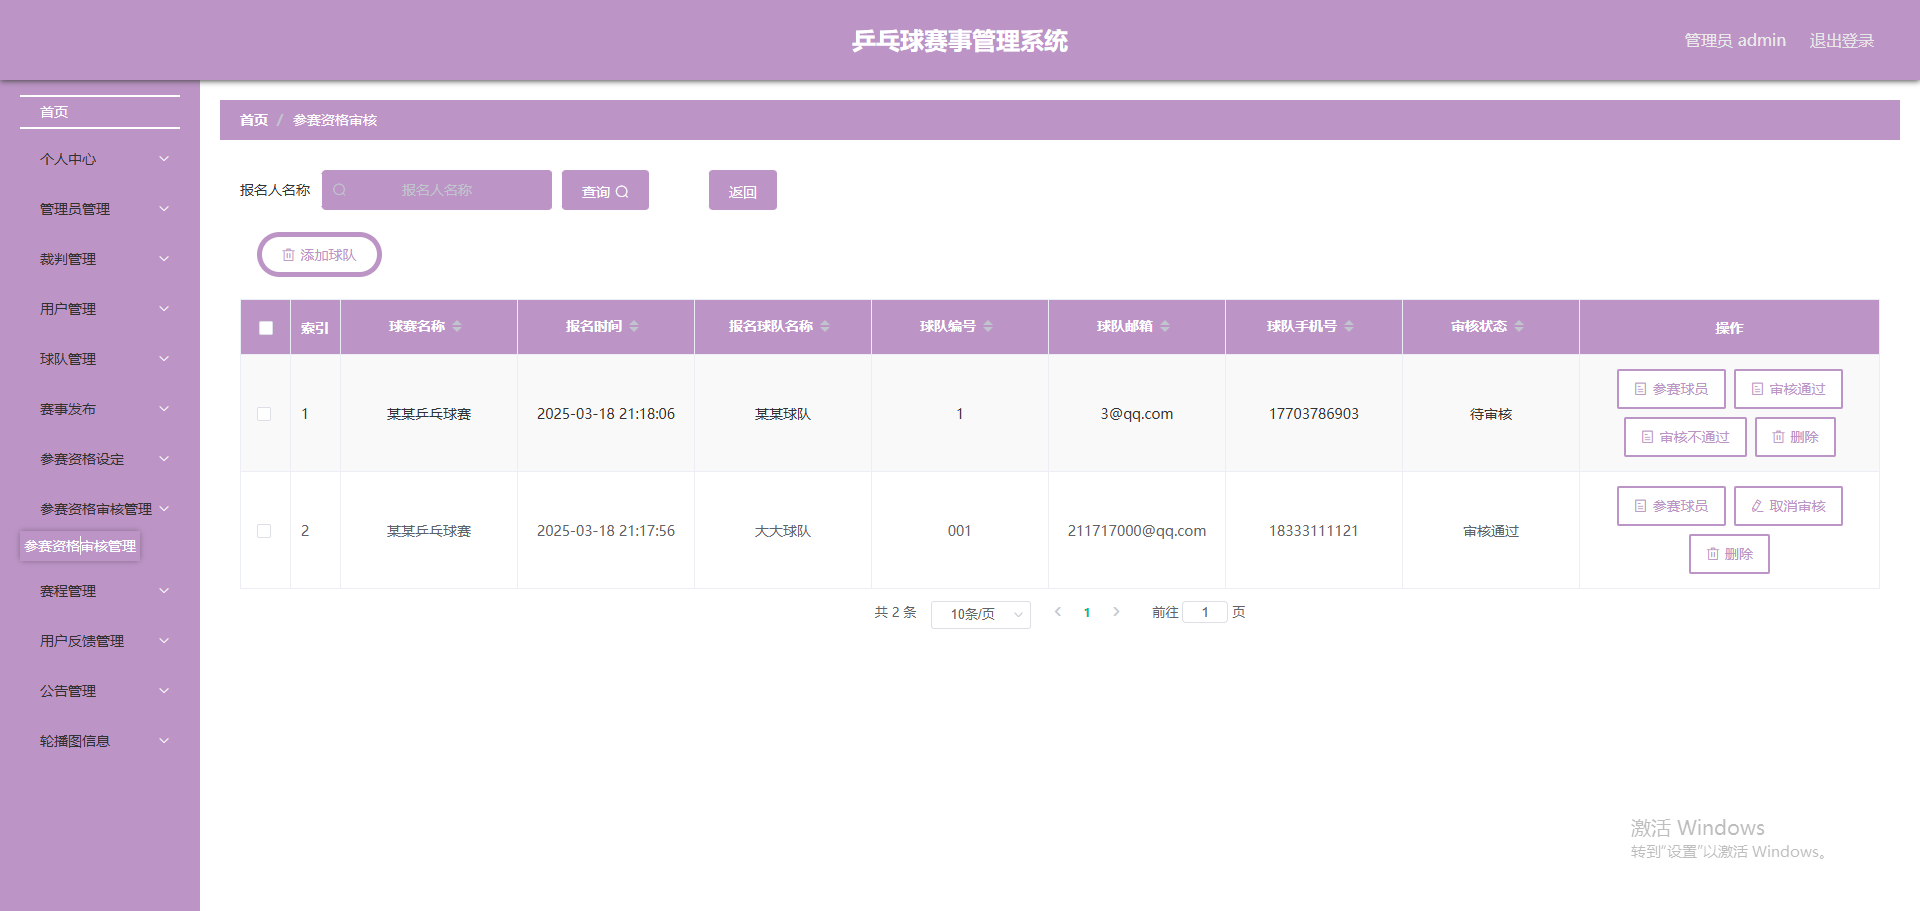
Task: Check the row 1 某某球队 checkbox
Action: 264,414
